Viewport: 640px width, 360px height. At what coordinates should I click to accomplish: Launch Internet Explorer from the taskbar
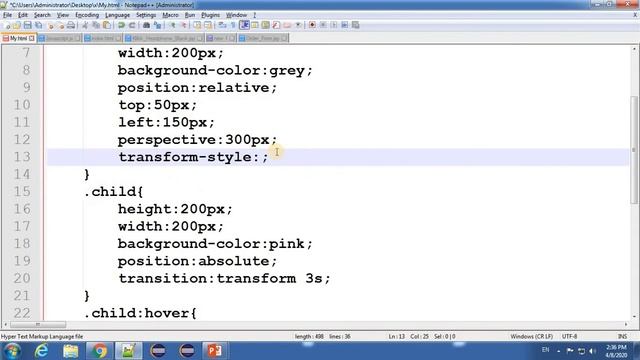tap(41, 351)
